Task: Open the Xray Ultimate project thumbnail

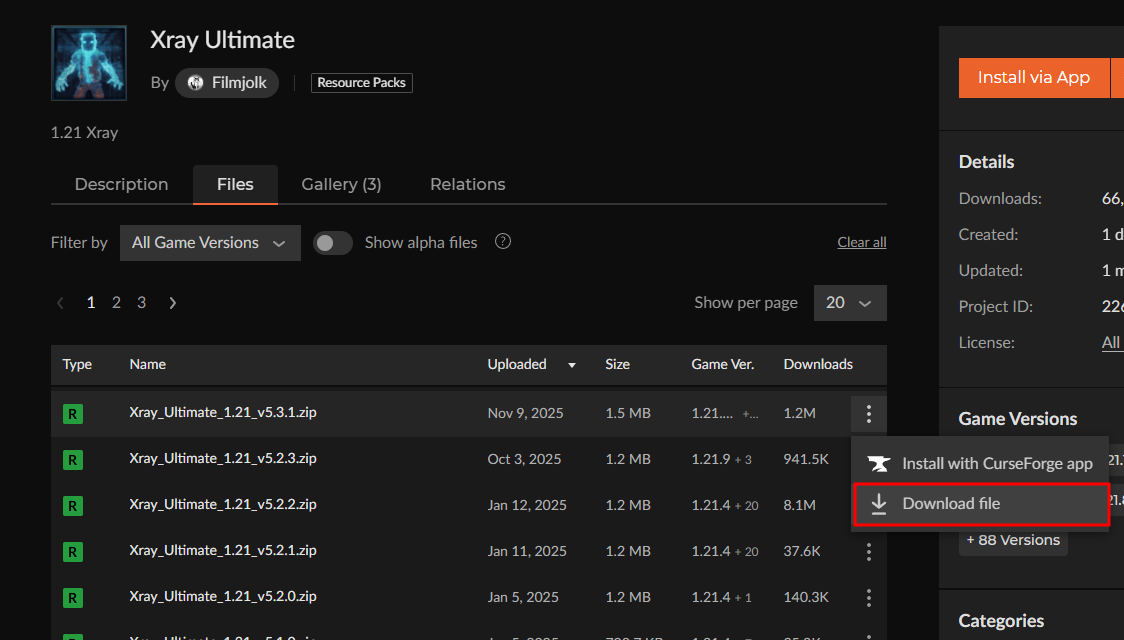Action: 89,63
